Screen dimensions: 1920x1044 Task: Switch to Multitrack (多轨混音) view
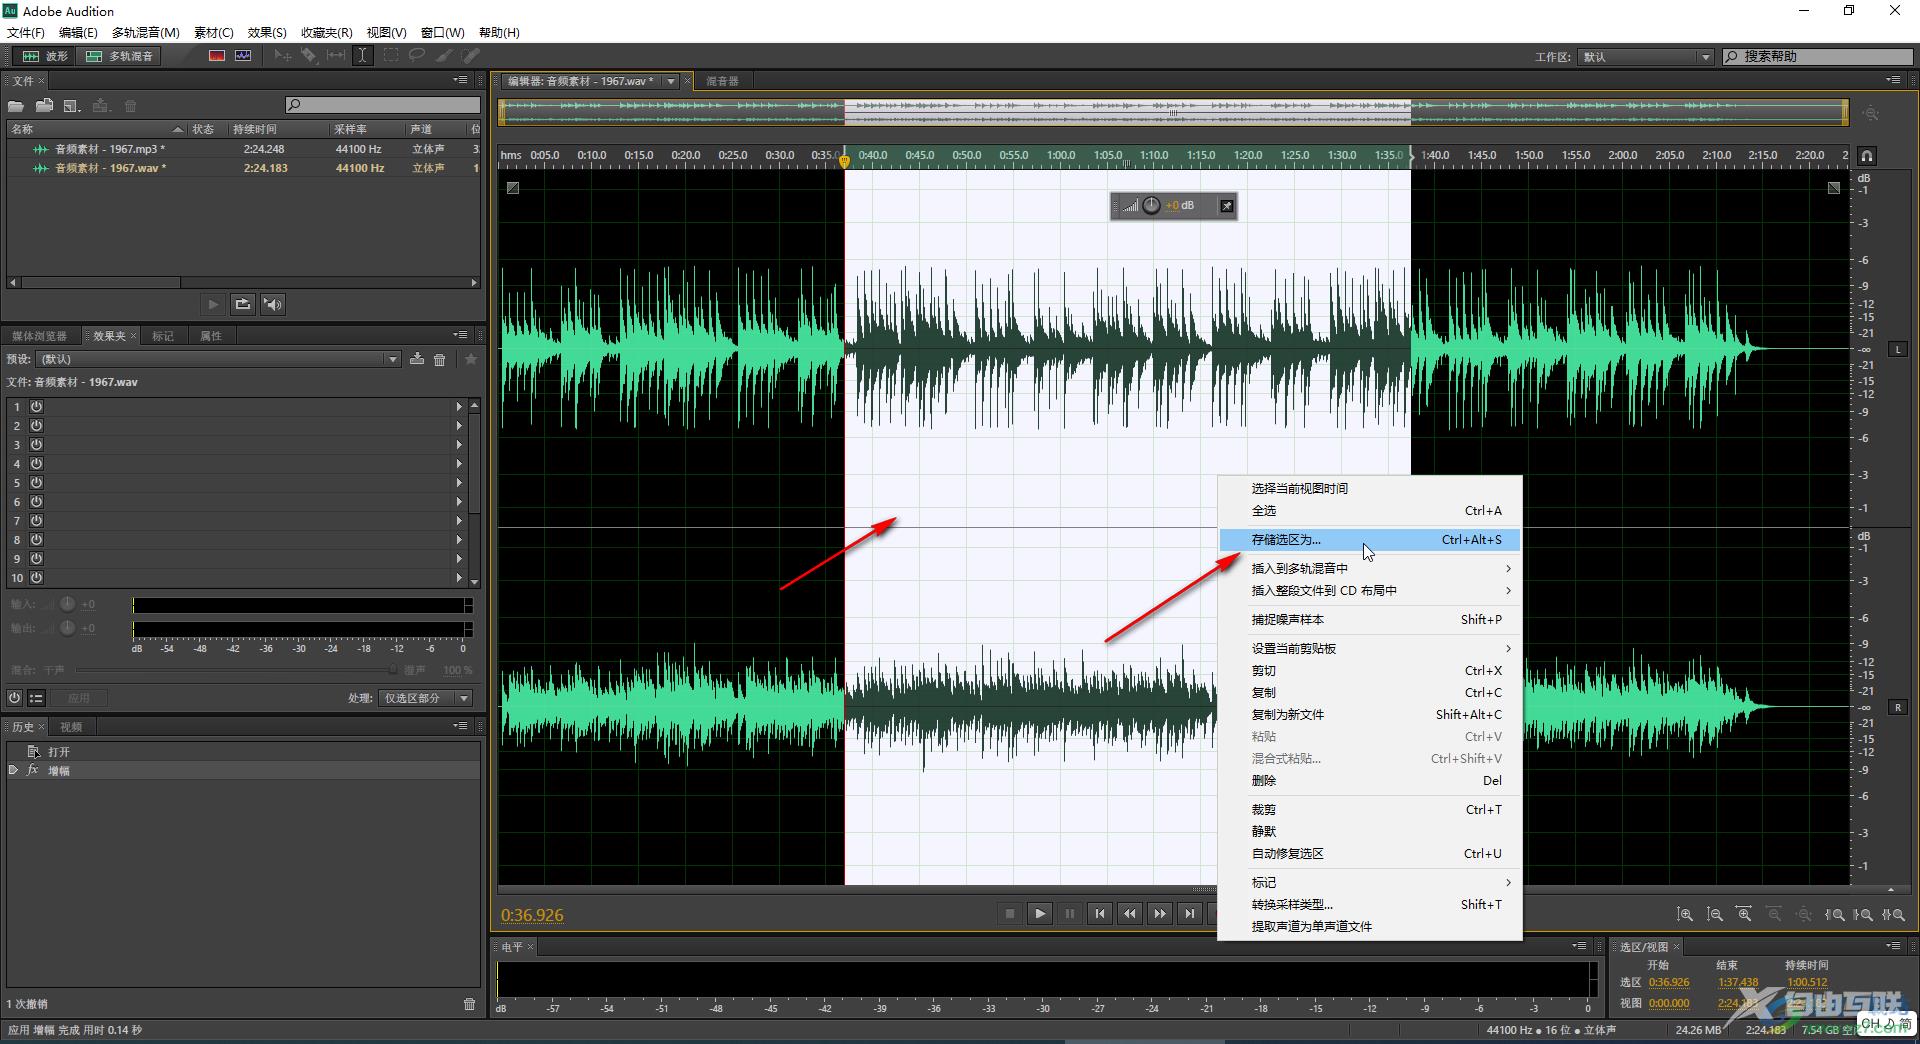tap(120, 56)
